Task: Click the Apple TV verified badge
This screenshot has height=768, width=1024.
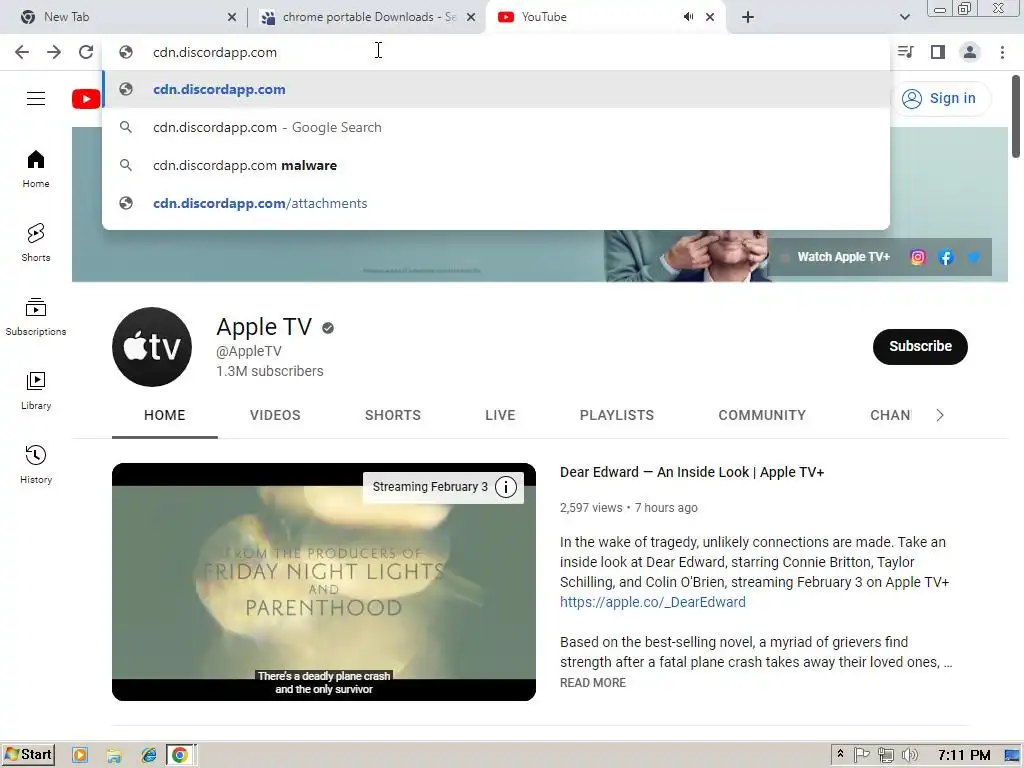Action: pyautogui.click(x=328, y=328)
